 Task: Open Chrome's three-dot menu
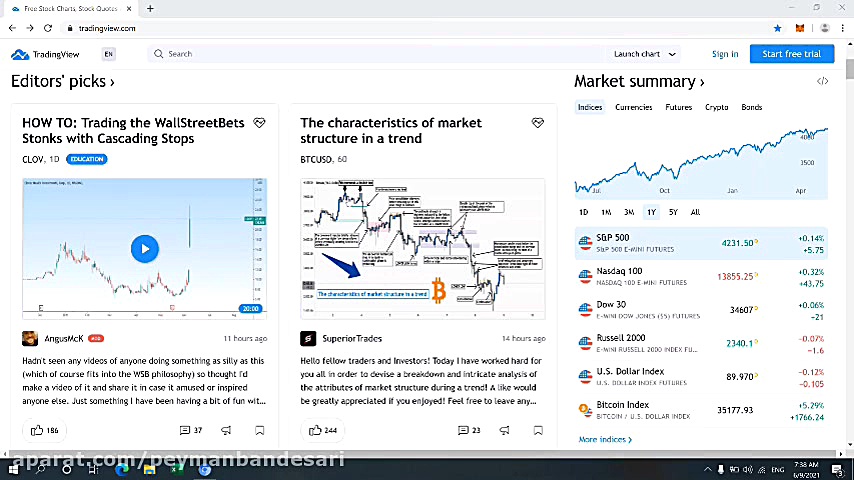point(843,28)
